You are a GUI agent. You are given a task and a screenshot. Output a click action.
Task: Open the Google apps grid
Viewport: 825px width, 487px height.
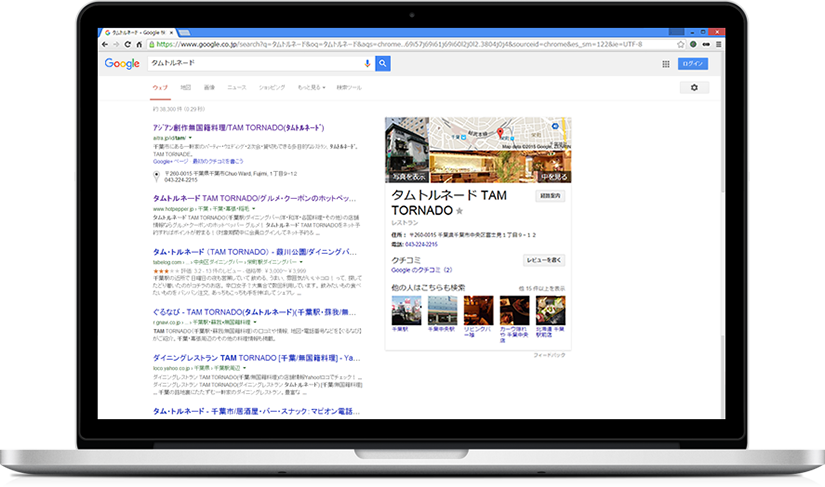[x=666, y=64]
